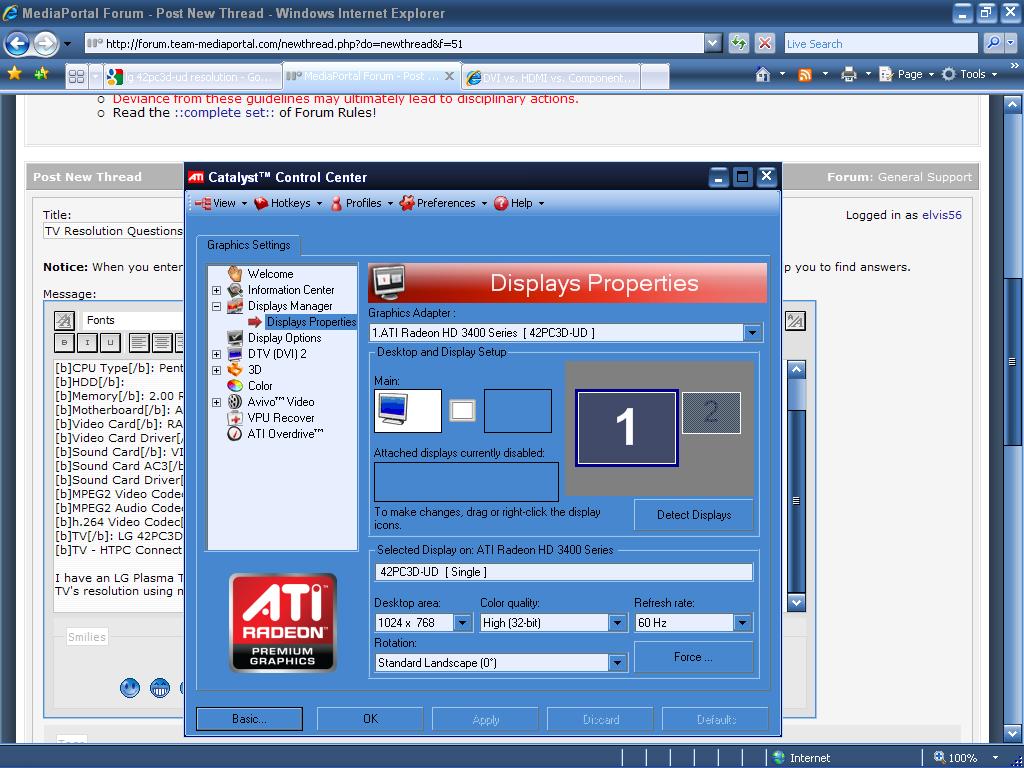Open the Fonts dropdown in editor
Screen dimensions: 1024x768
pos(133,320)
